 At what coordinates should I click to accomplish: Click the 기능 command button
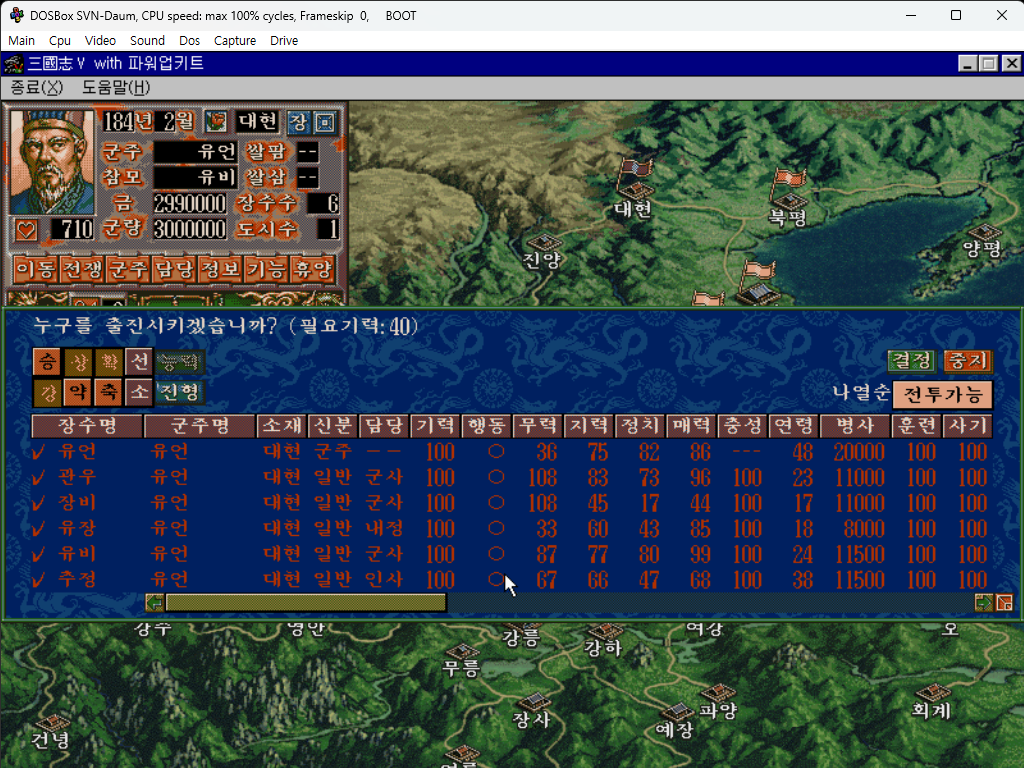point(266,269)
